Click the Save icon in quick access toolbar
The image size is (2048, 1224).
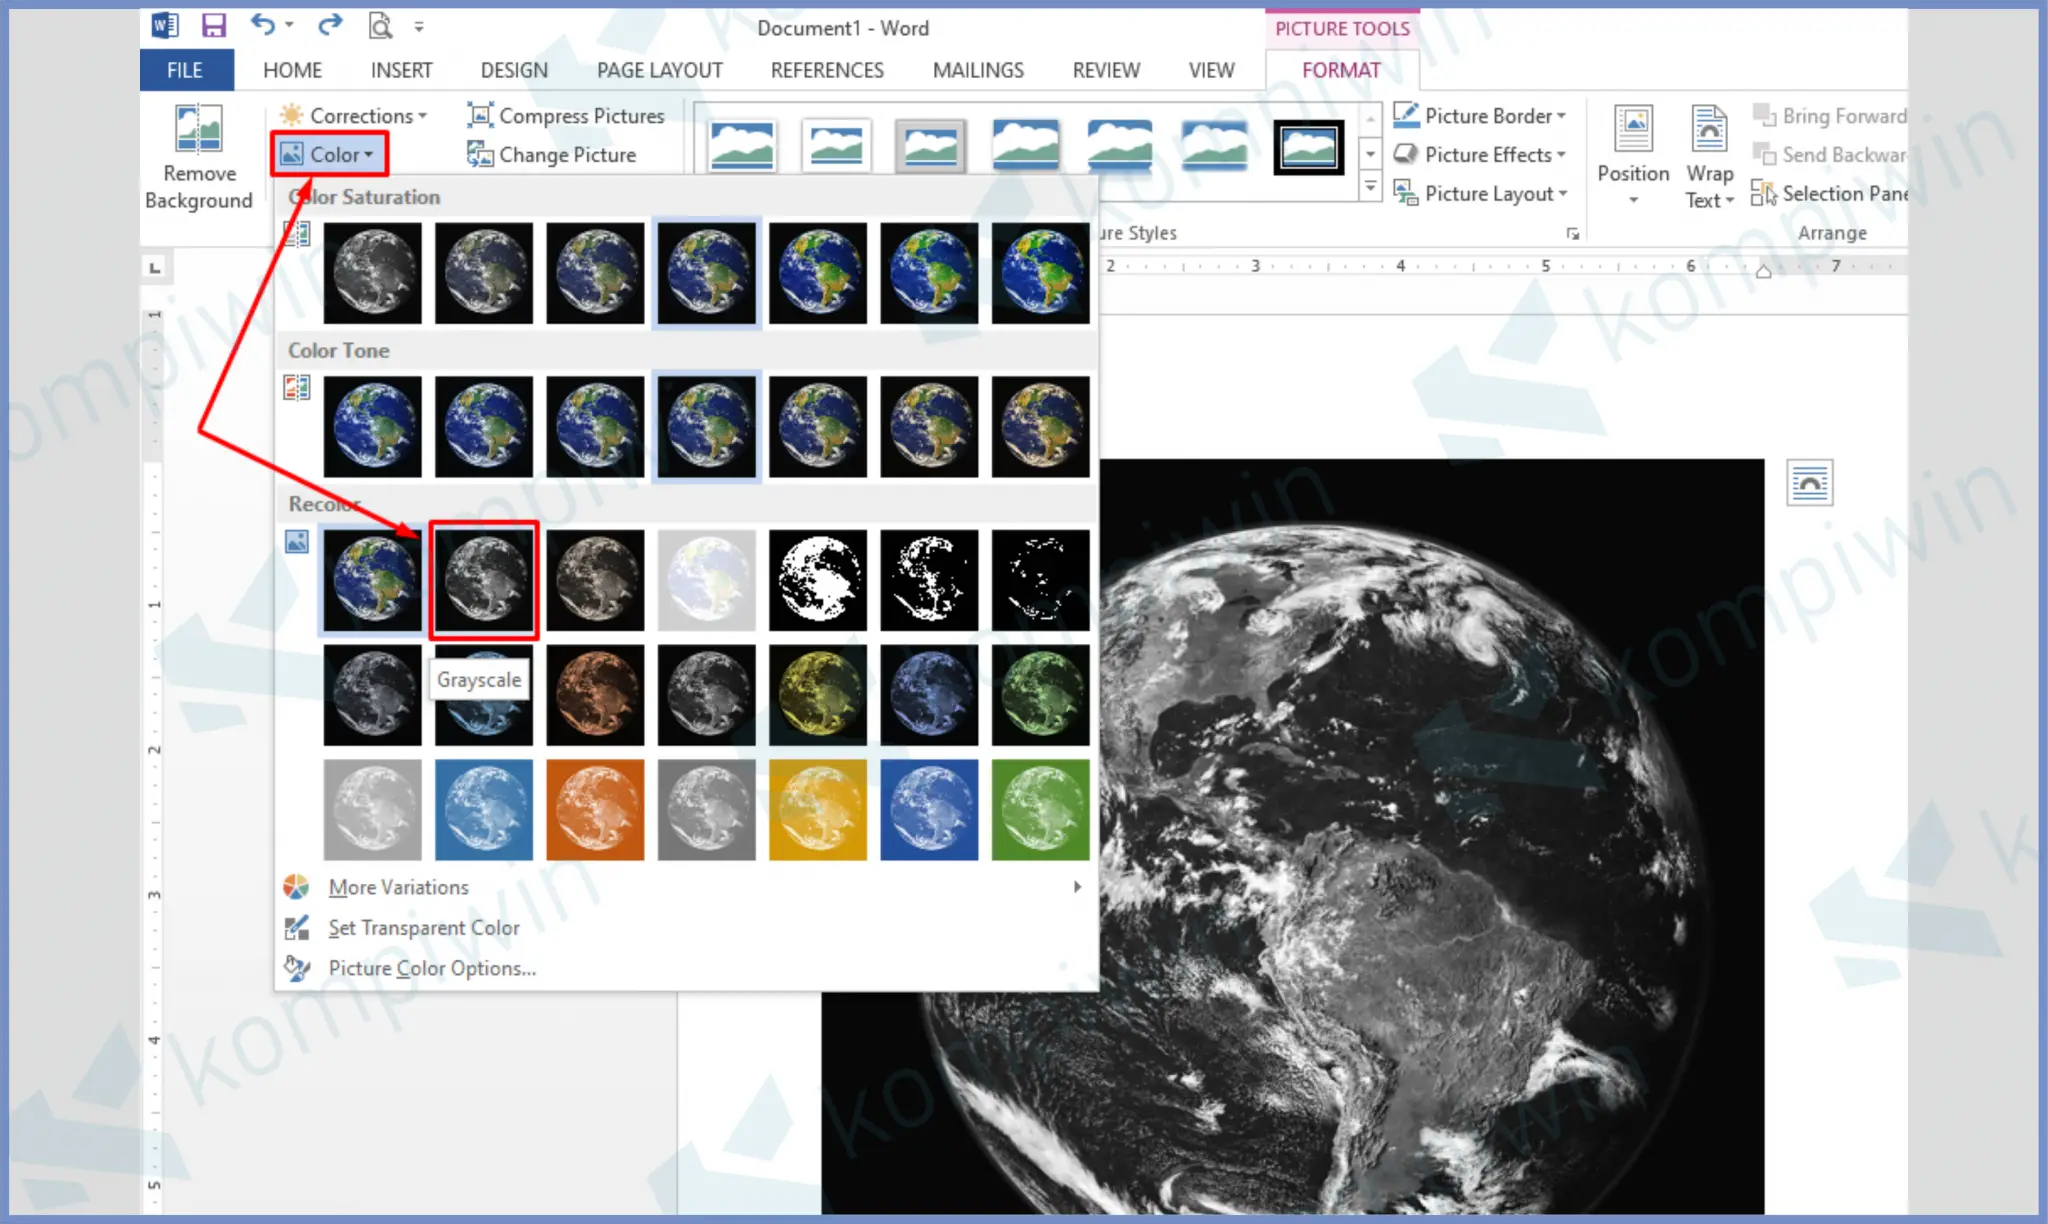coord(213,26)
